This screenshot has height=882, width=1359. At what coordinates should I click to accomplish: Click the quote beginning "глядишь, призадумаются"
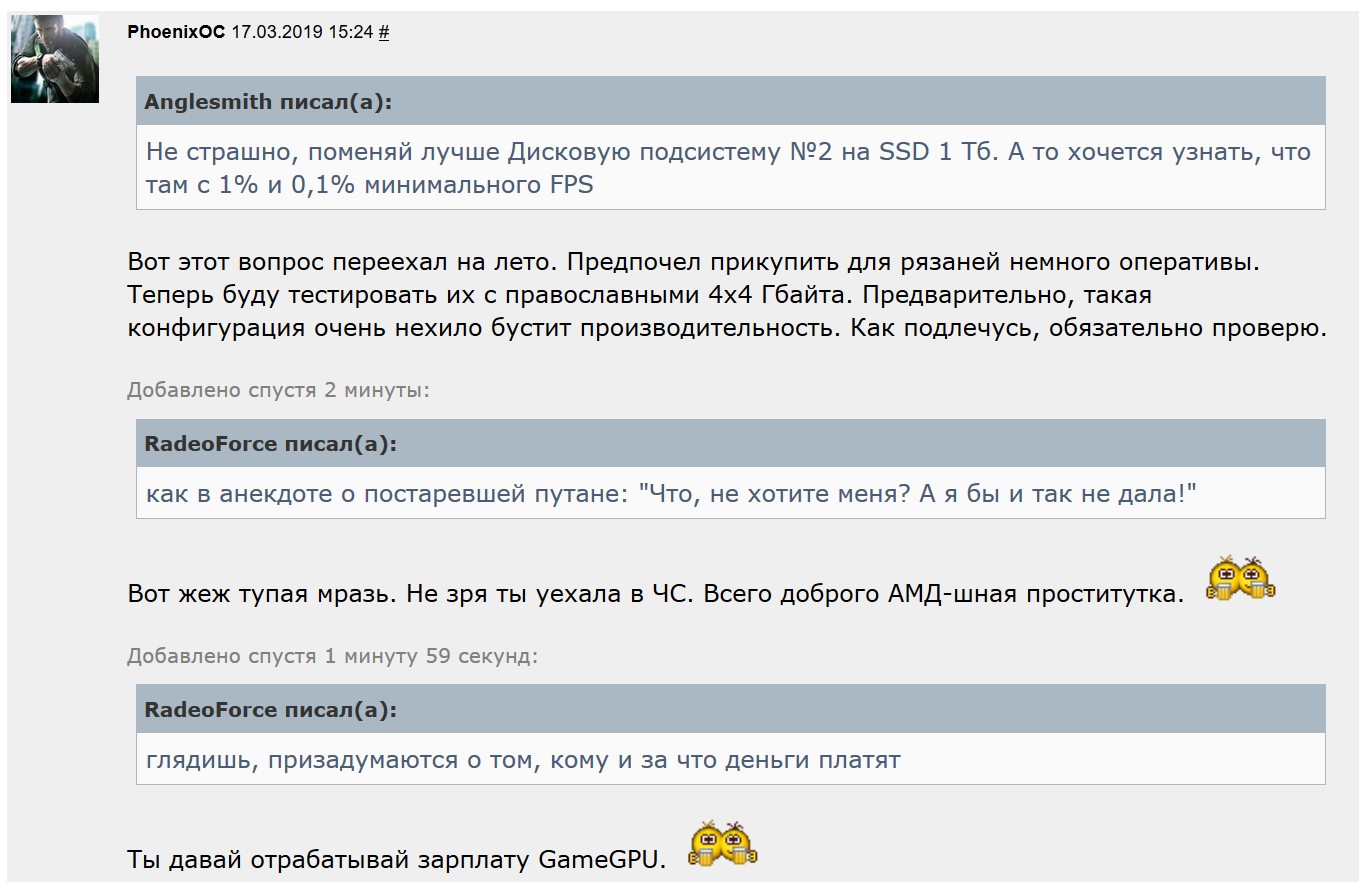pyautogui.click(x=523, y=760)
